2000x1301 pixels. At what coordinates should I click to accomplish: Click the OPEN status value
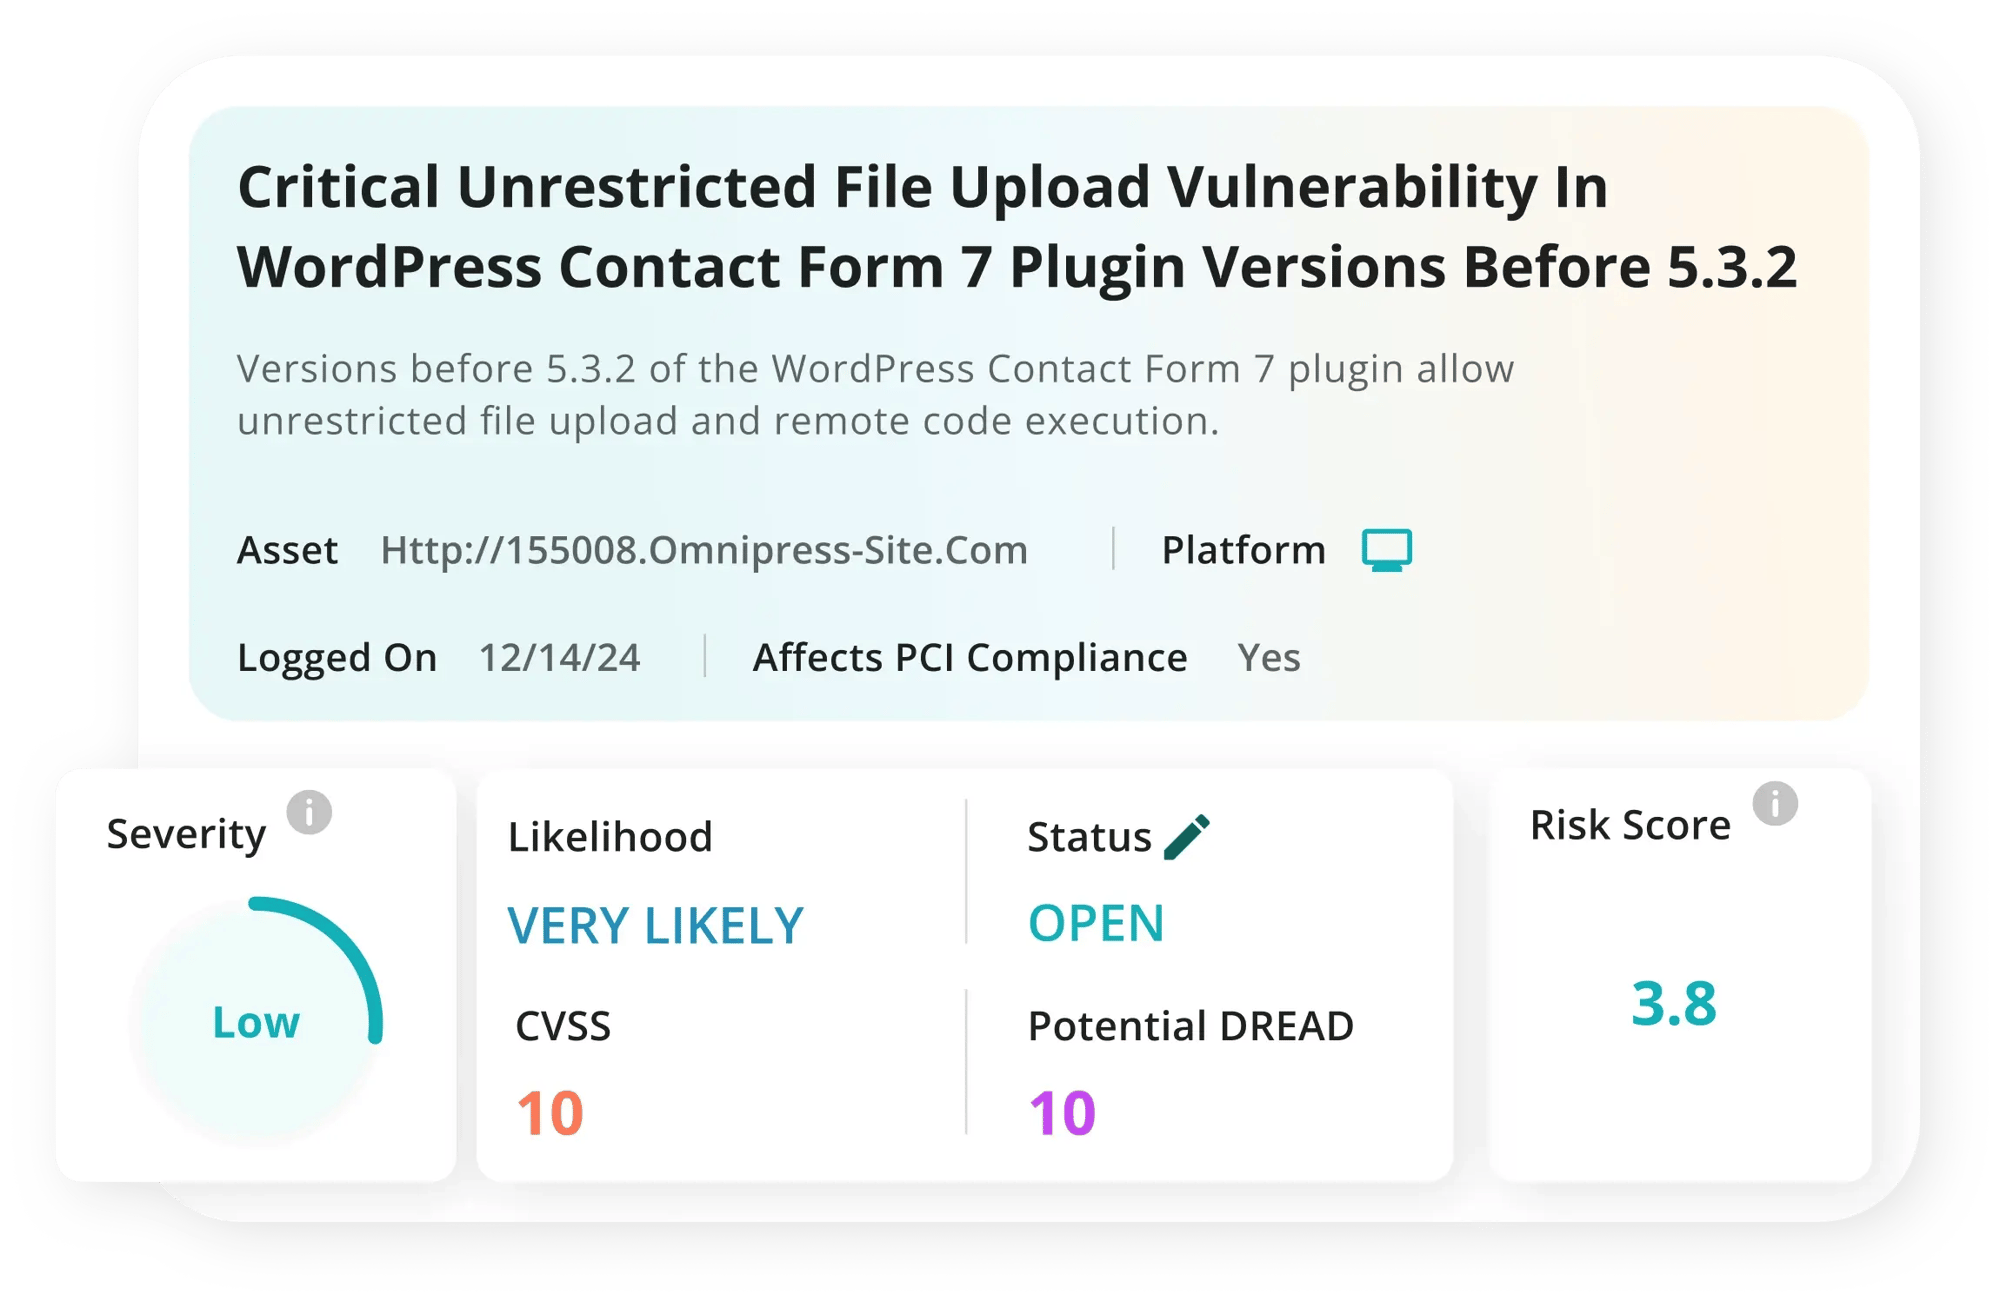pos(1096,922)
